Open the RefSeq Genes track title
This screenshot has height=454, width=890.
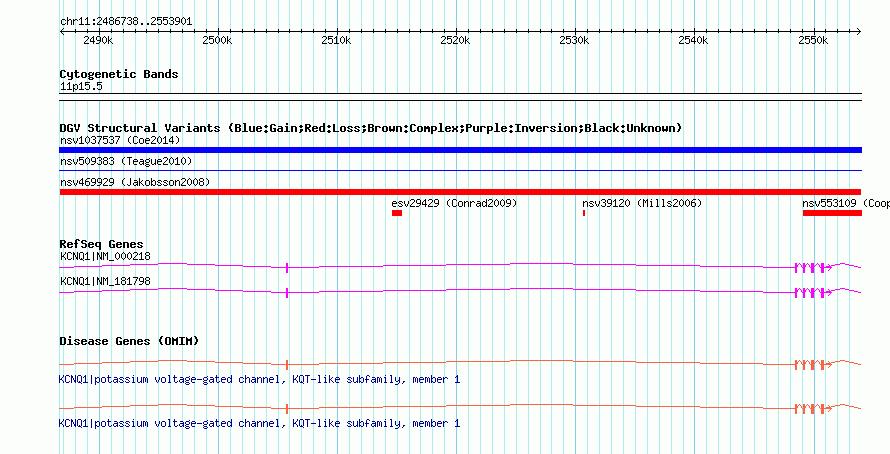pos(102,244)
